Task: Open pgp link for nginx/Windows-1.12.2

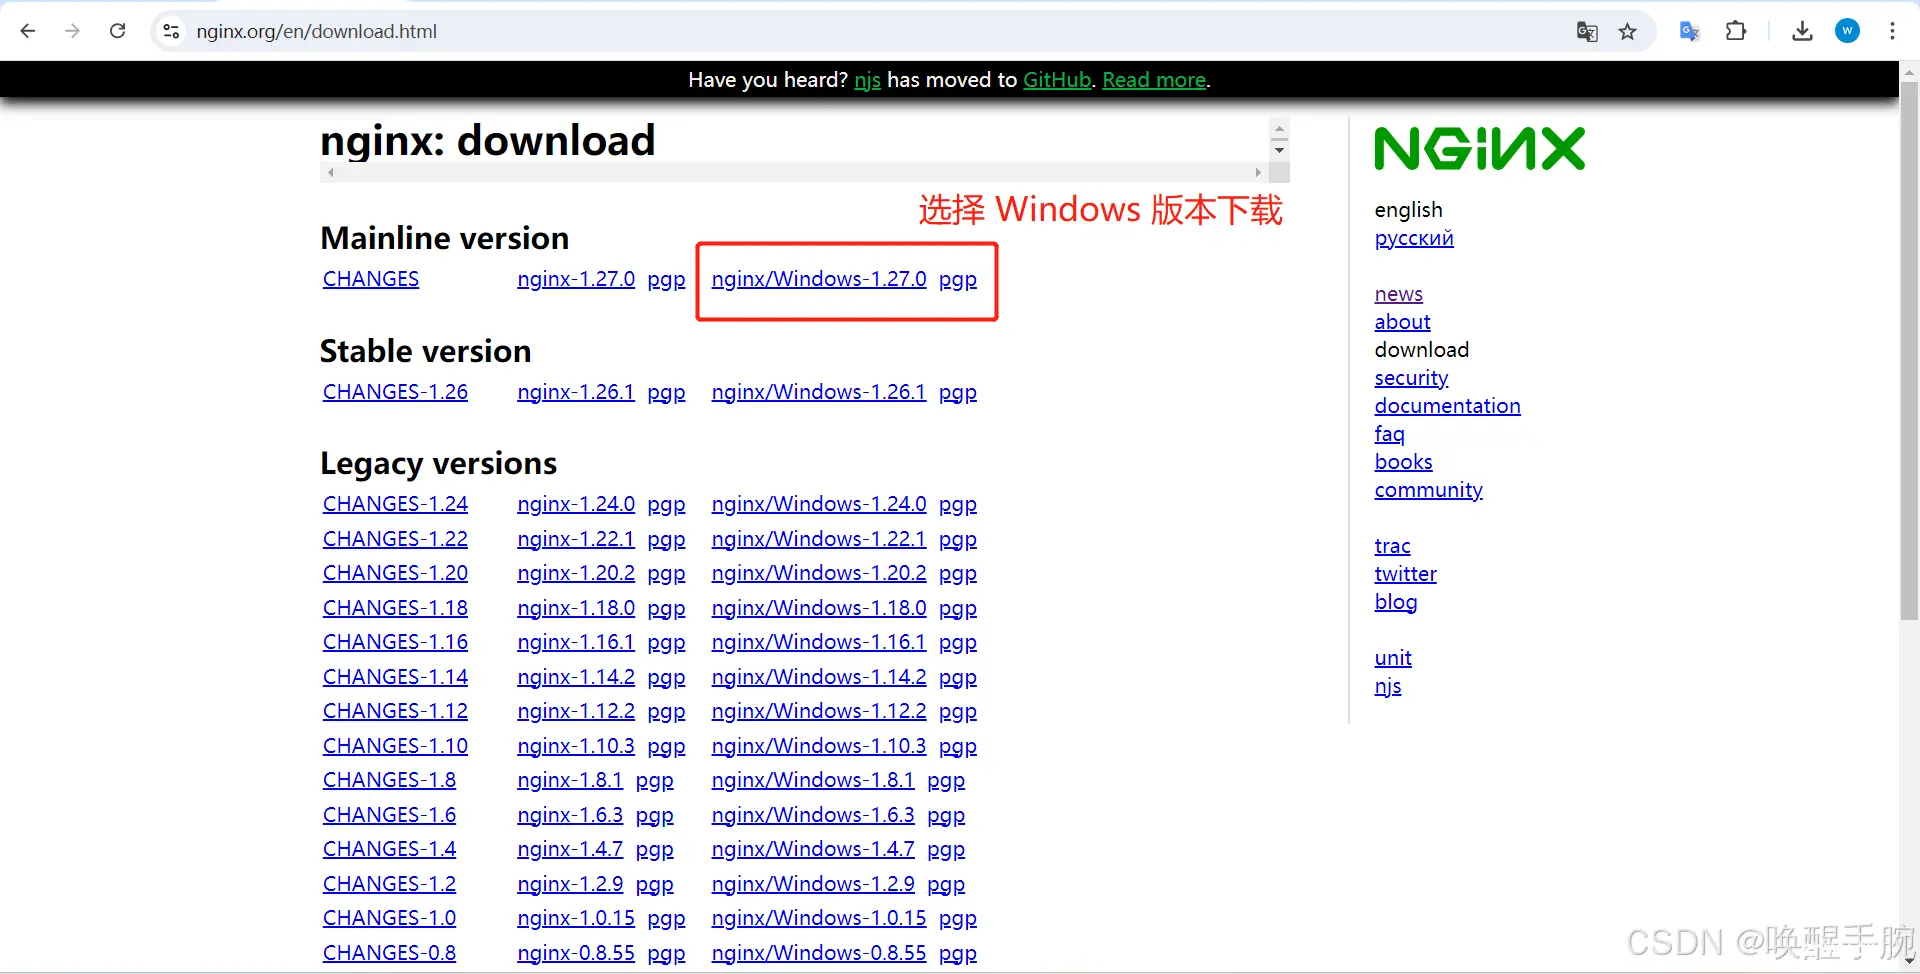Action: pyautogui.click(x=958, y=712)
